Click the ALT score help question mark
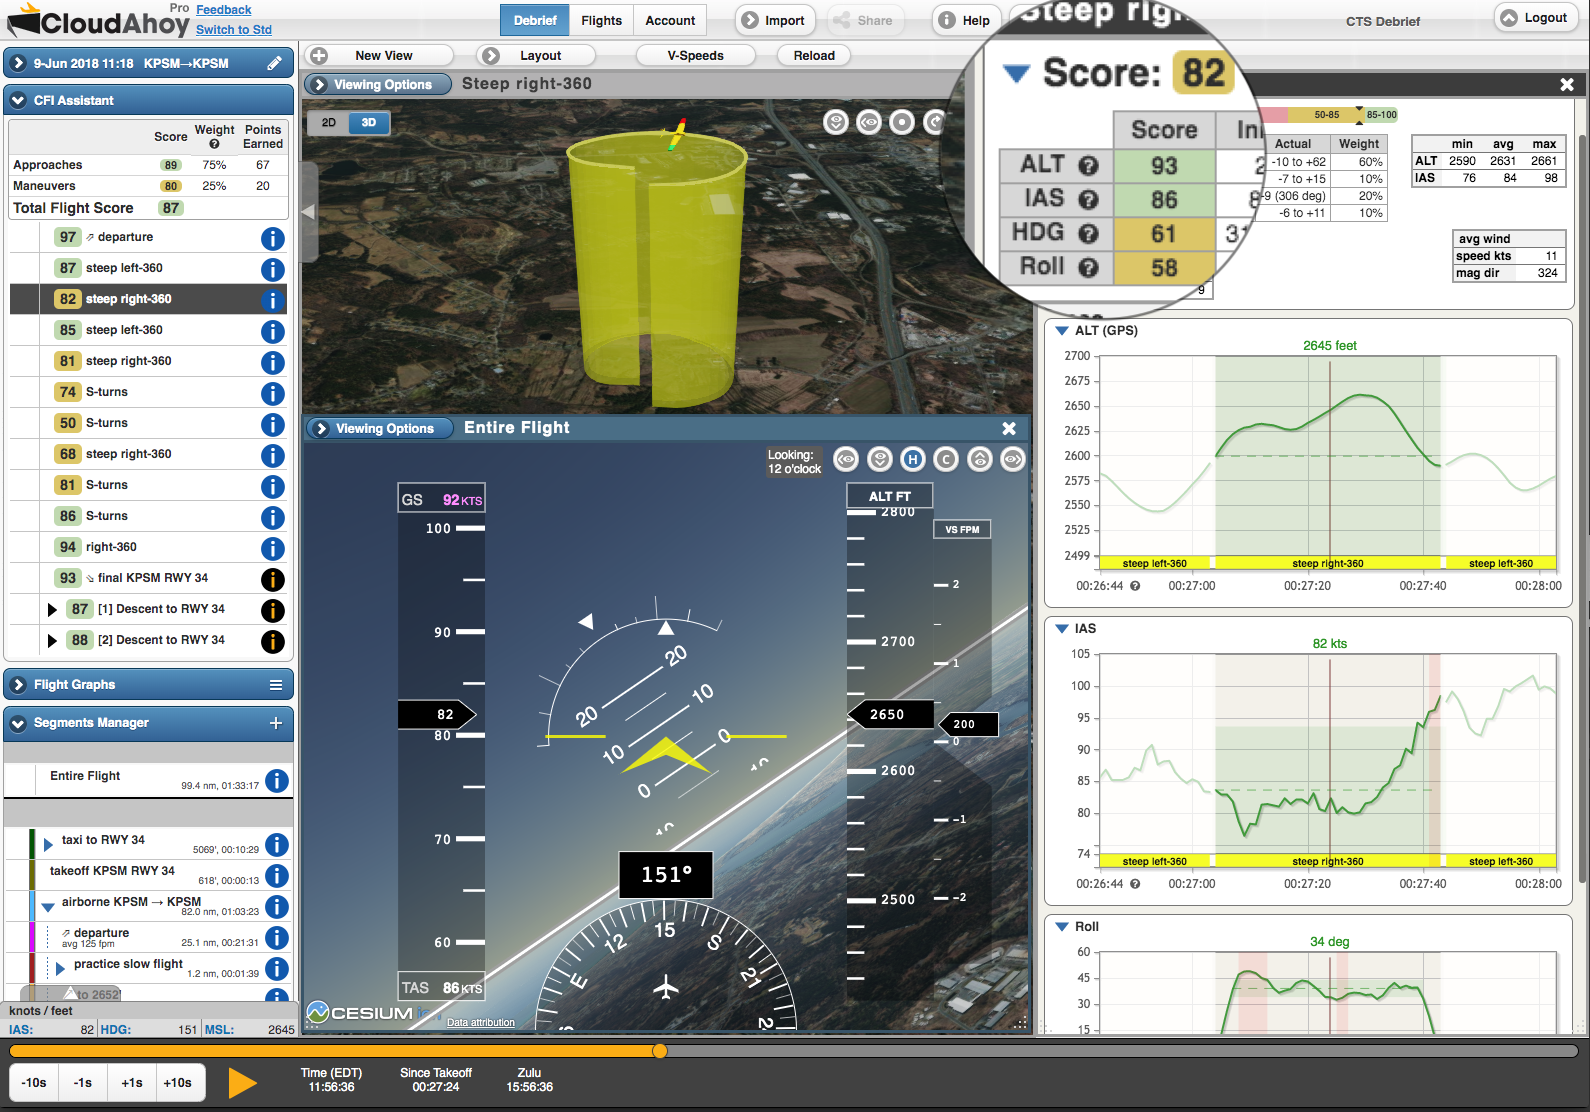1590x1112 pixels. pos(1088,166)
